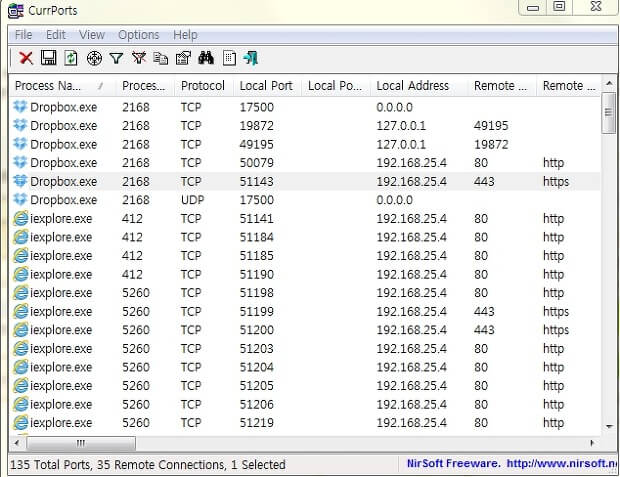Select Dropbox.exe row with local port 50079

304,163
